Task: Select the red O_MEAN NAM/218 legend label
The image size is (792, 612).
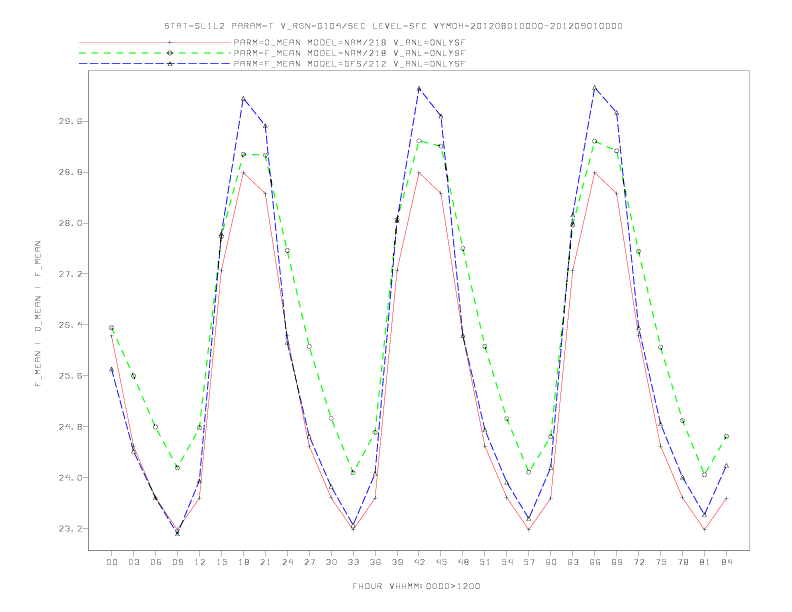Action: pyautogui.click(x=349, y=43)
